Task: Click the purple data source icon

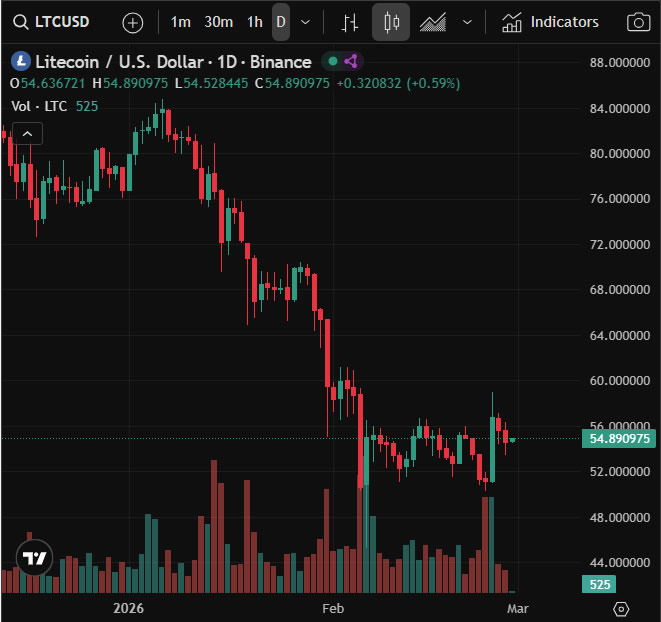Action: (x=351, y=62)
